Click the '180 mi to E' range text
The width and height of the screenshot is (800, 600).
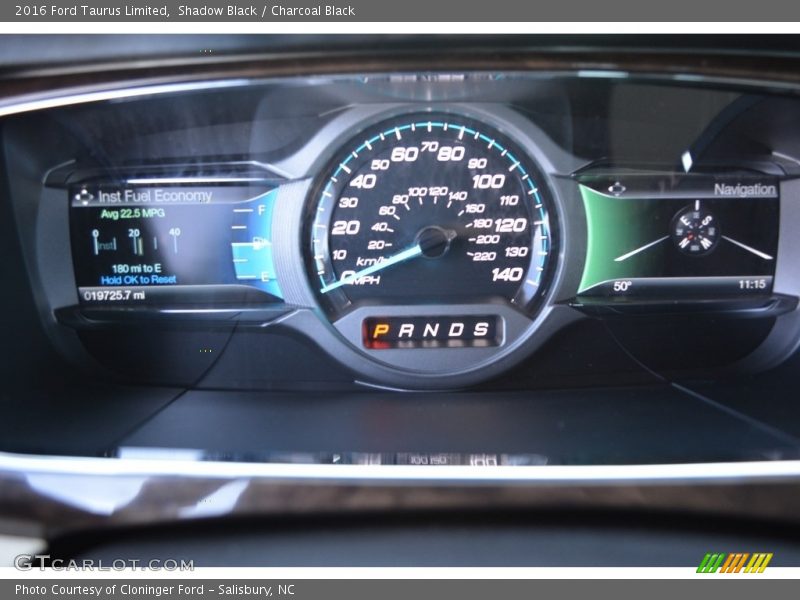click(136, 268)
